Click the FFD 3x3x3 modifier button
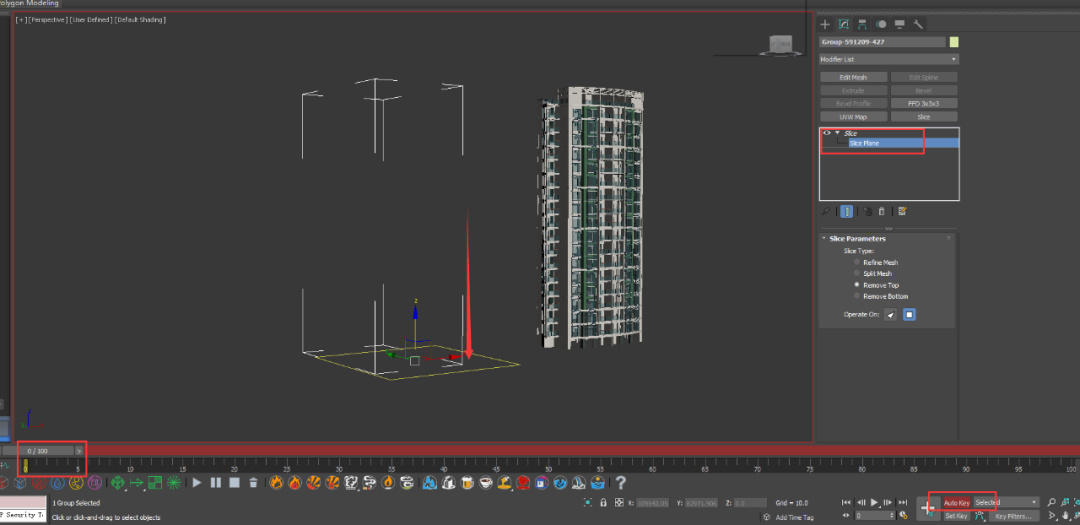1080x525 pixels. click(924, 103)
